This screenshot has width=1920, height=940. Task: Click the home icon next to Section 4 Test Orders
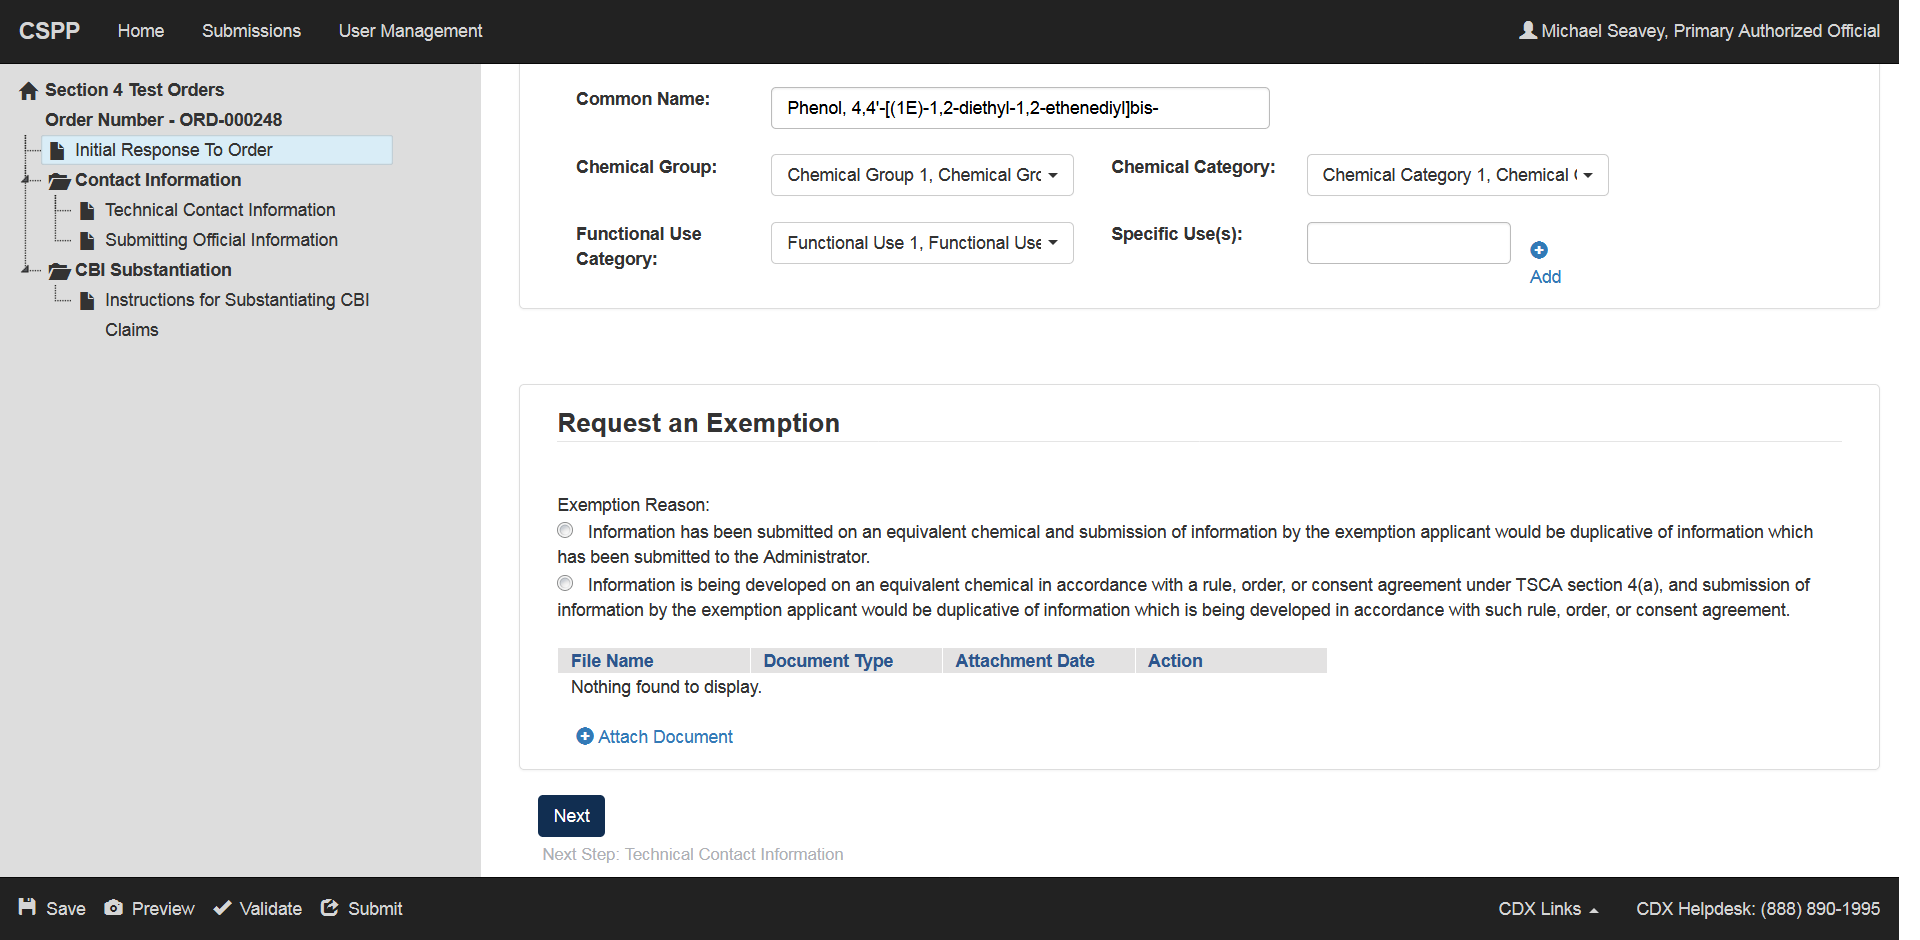(29, 91)
